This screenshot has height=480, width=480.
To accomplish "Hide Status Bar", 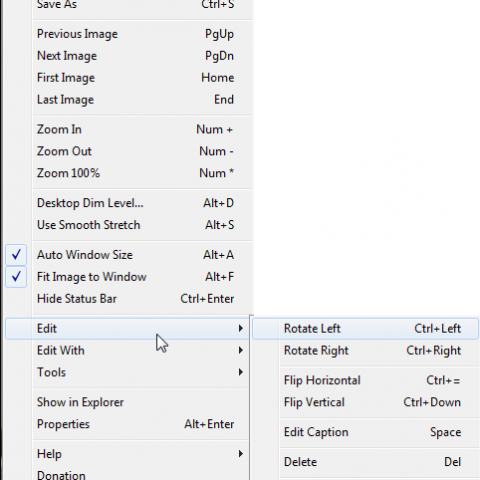I will (x=127, y=299).
